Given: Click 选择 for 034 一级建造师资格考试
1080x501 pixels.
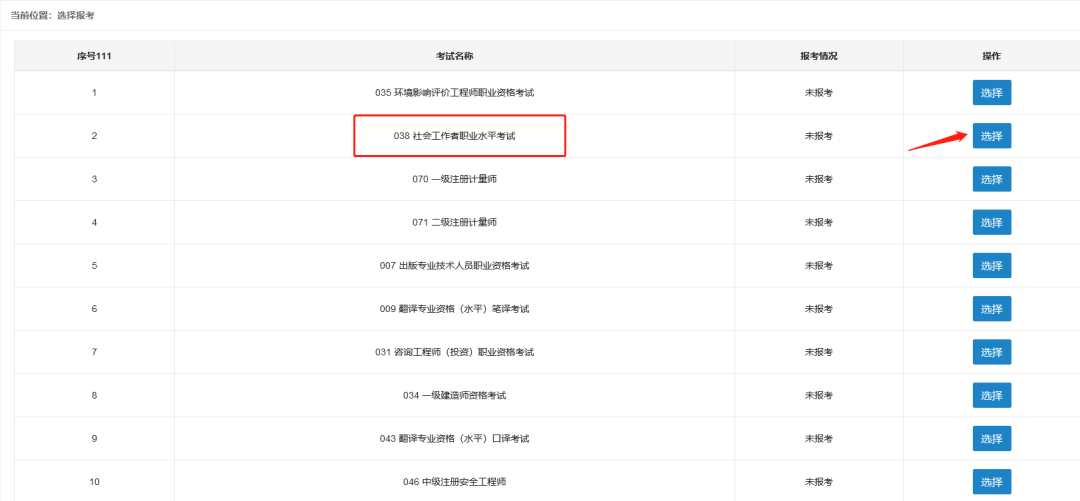Looking at the screenshot, I should (x=992, y=396).
